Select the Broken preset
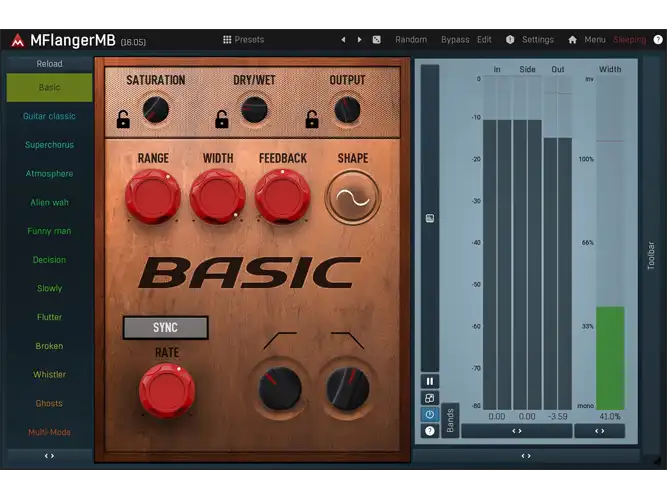Screen dimensions: 667x500 (x=49, y=346)
